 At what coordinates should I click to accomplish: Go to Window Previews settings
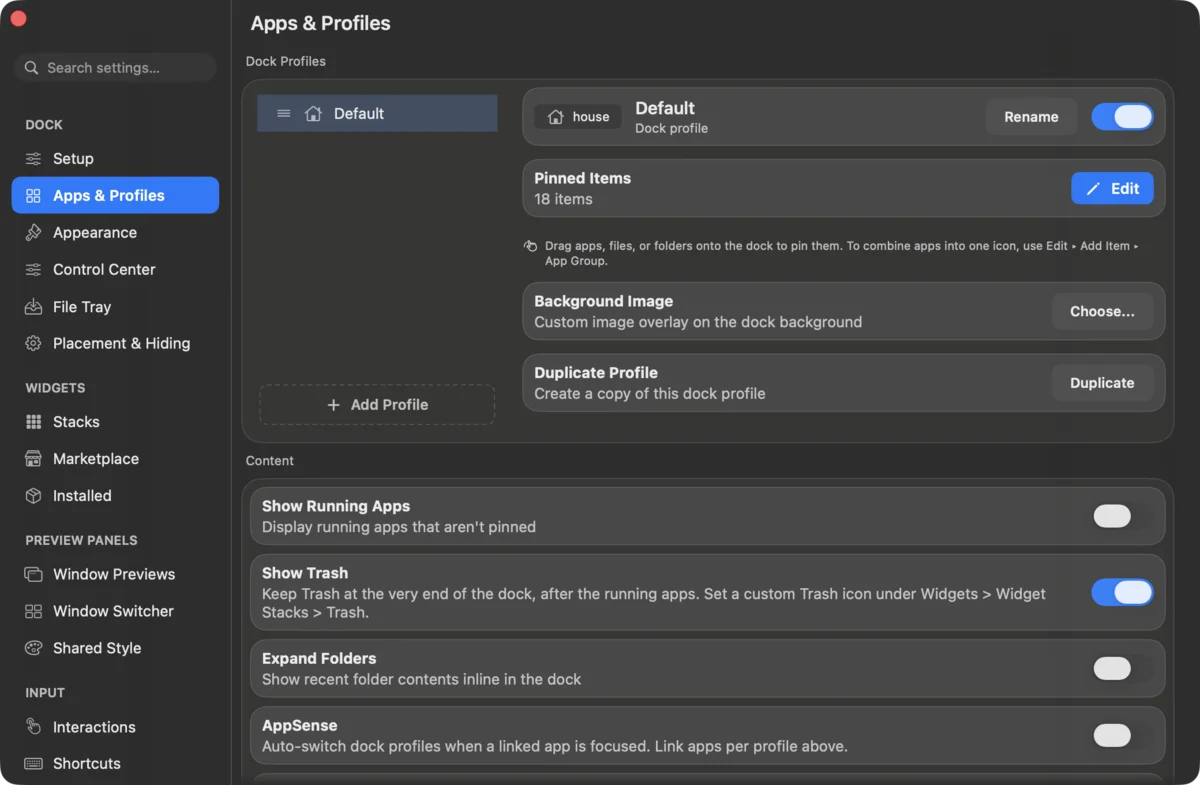[x=115, y=574]
